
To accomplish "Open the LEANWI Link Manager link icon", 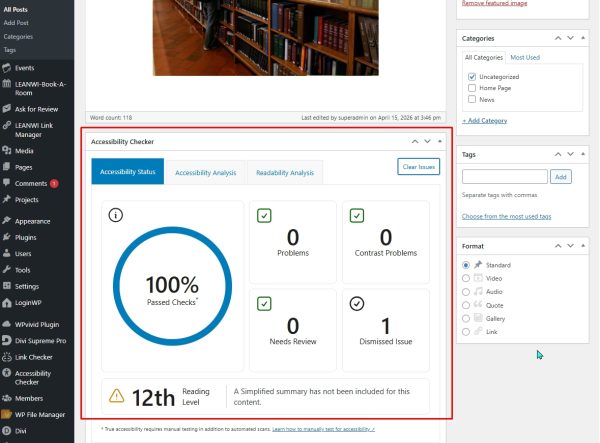I will [7, 125].
